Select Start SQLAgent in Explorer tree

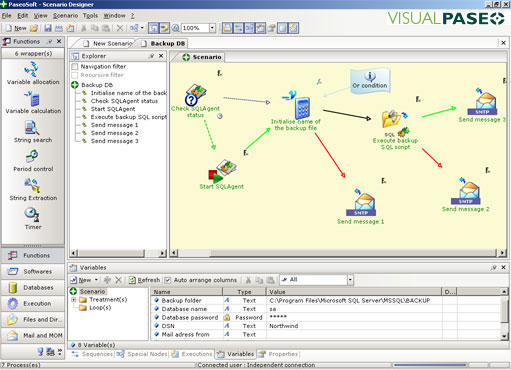tap(113, 109)
